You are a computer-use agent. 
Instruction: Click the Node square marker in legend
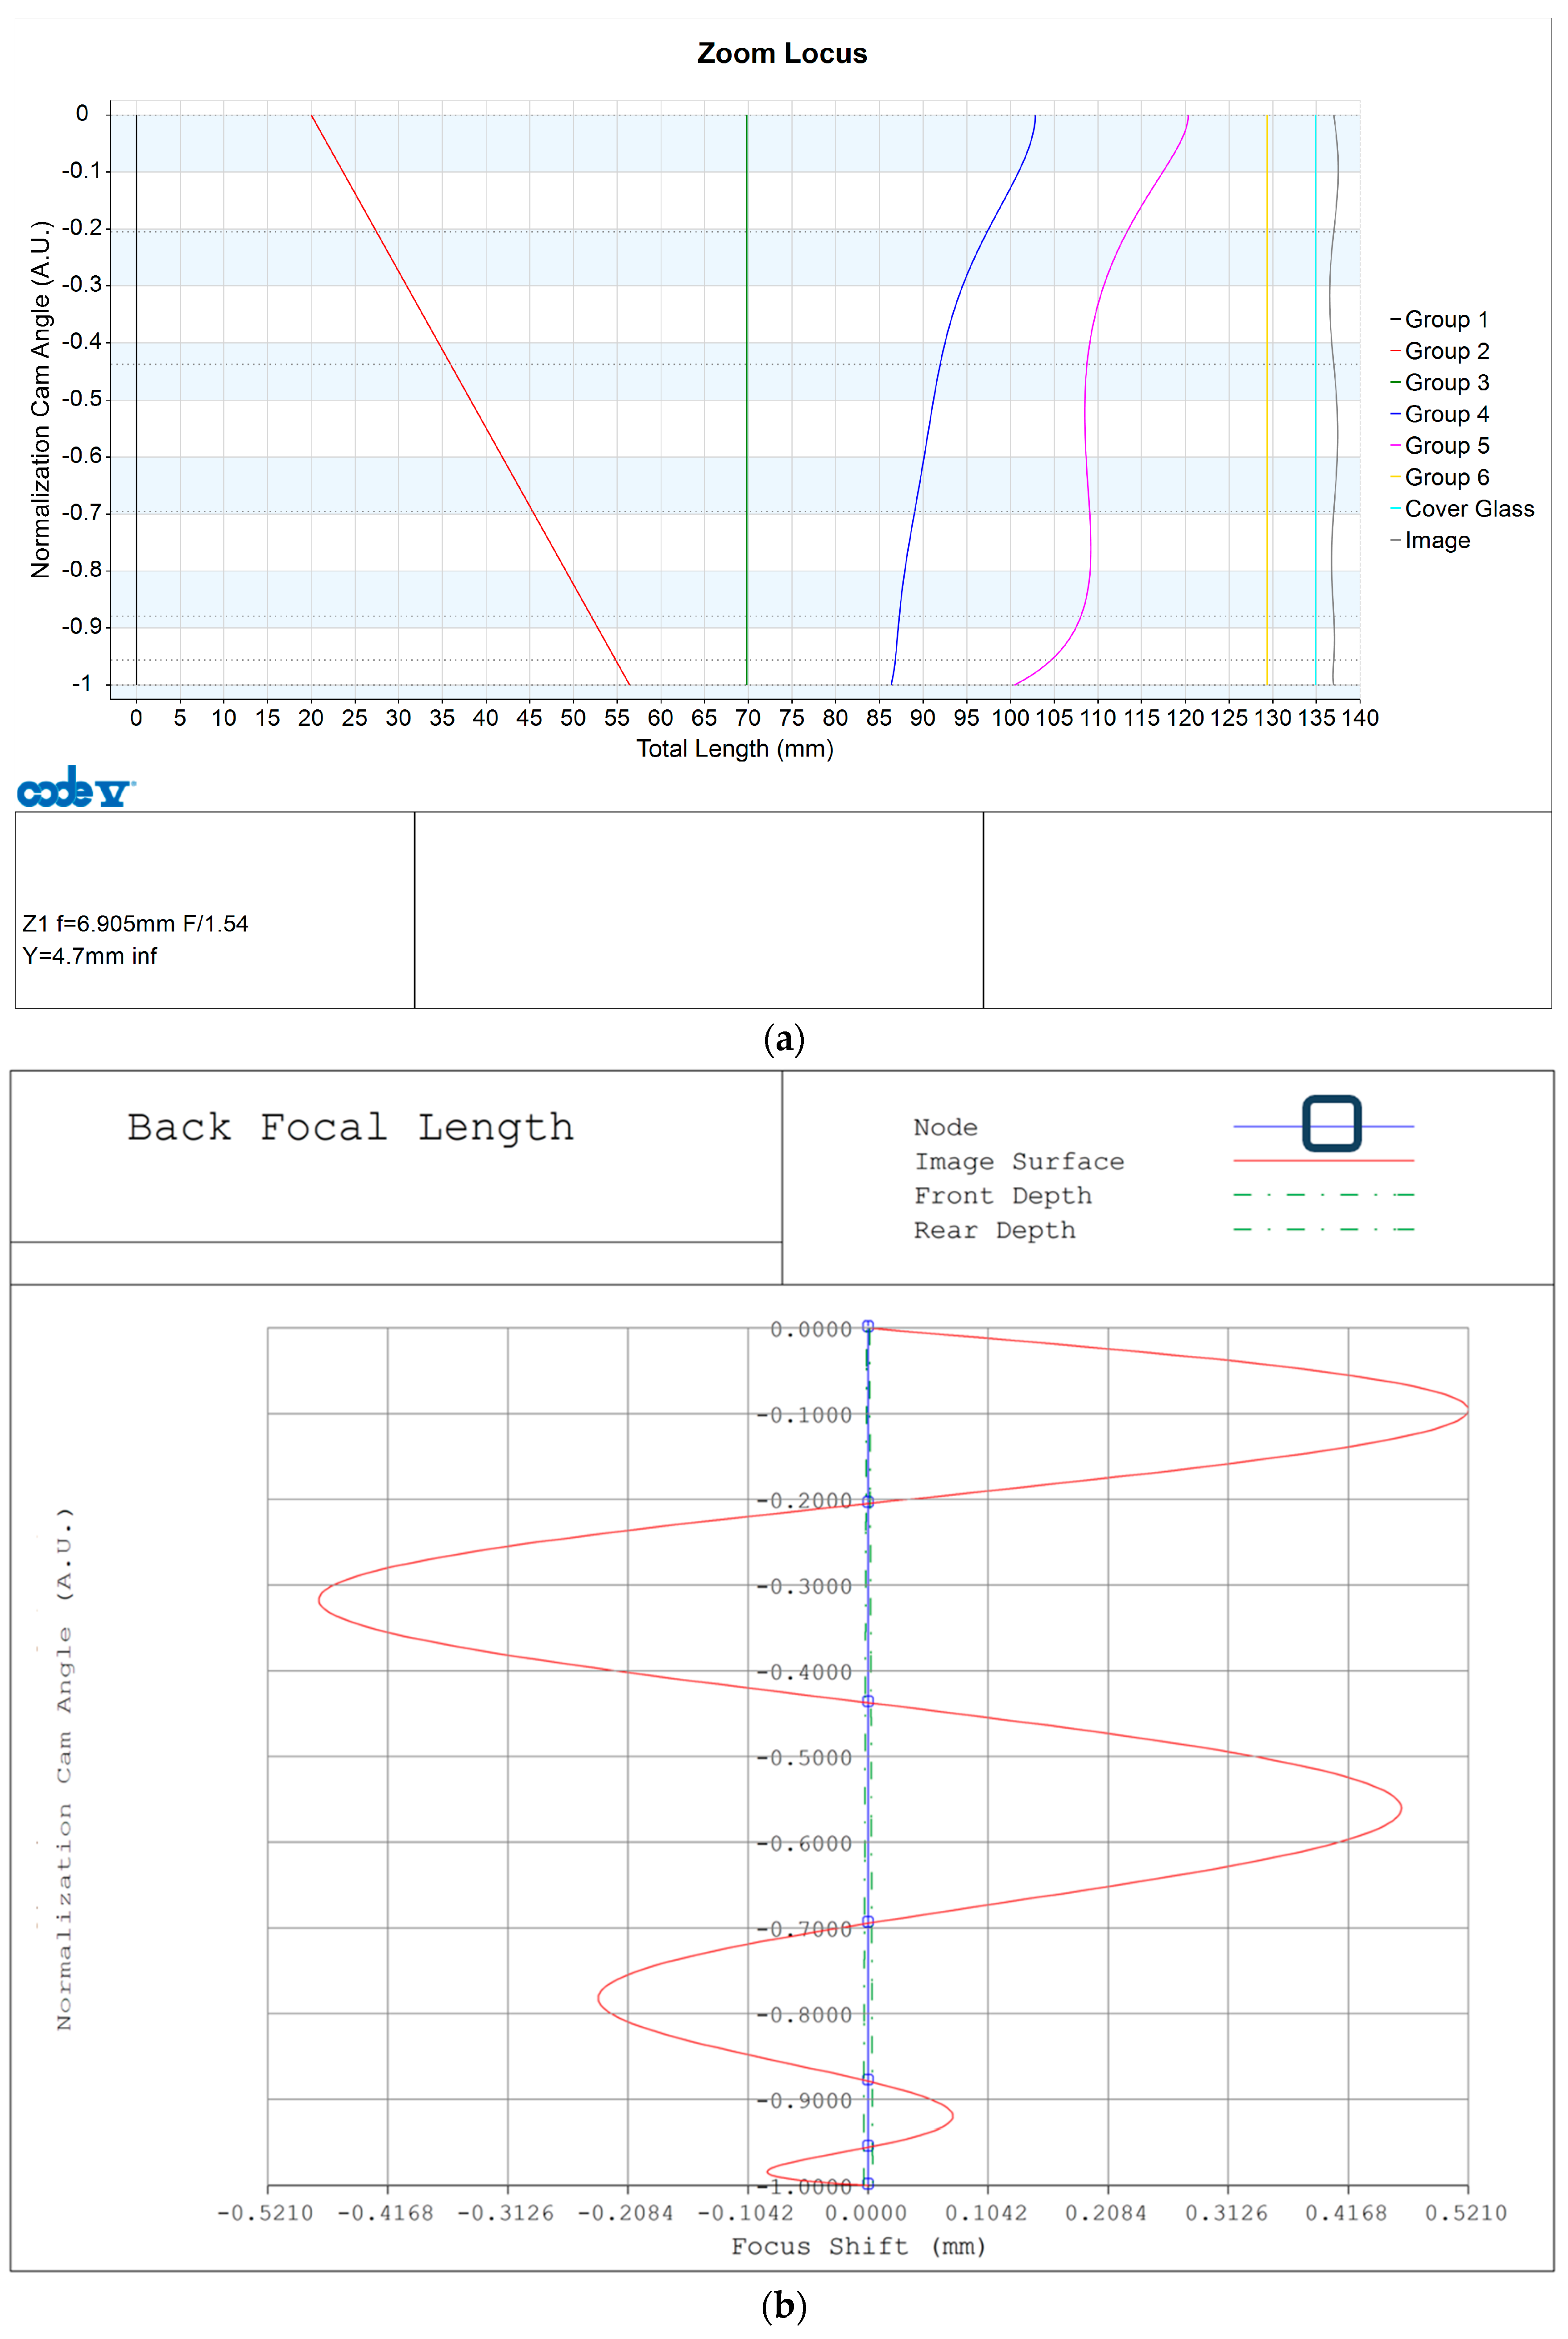1331,1124
